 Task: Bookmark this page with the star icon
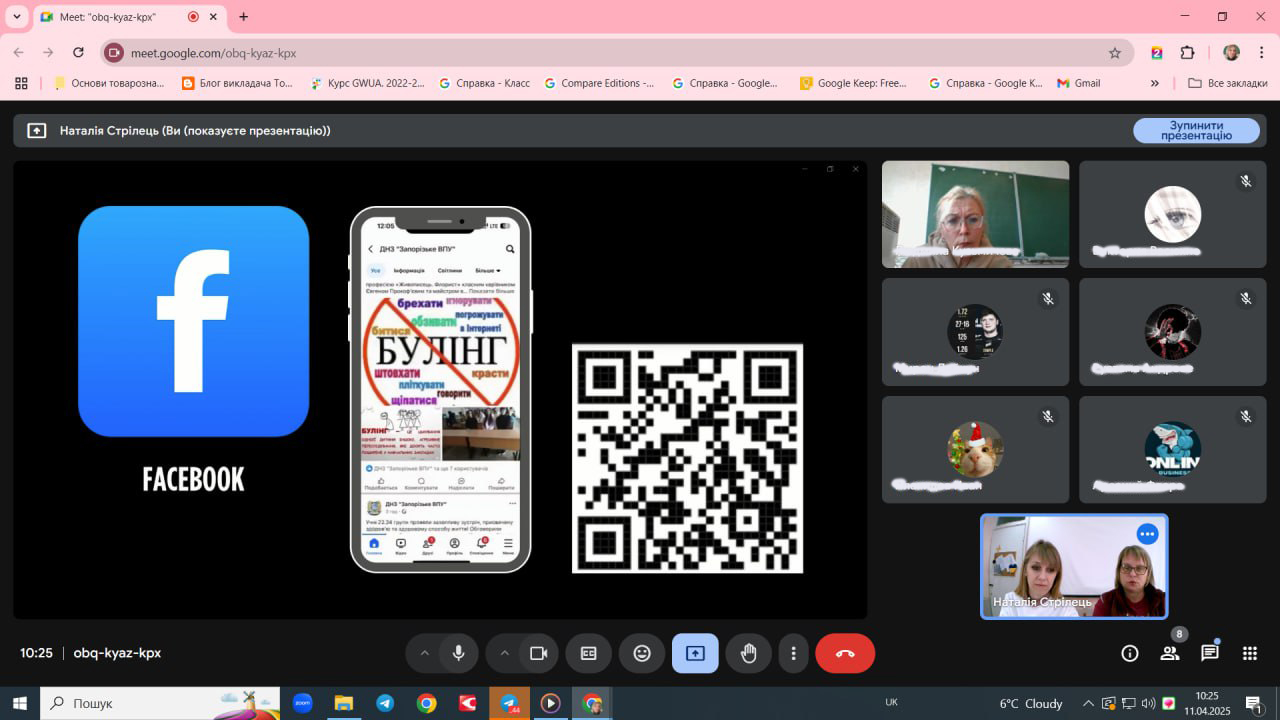1114,53
